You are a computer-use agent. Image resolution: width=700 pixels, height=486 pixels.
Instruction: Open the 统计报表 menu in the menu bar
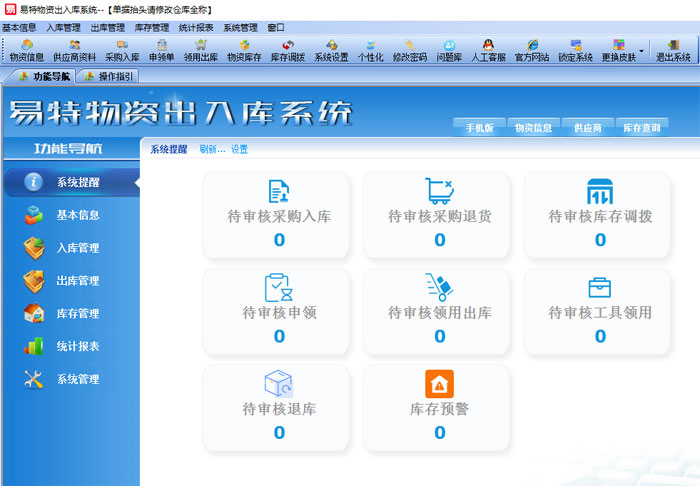[196, 28]
